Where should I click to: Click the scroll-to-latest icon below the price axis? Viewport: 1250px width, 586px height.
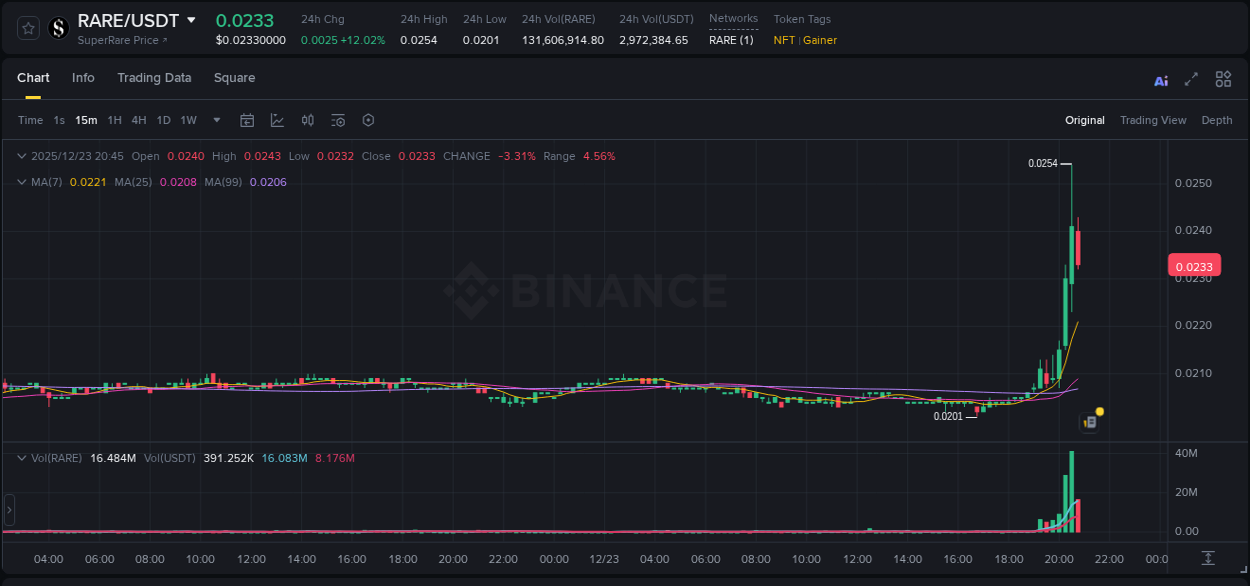point(1209,557)
